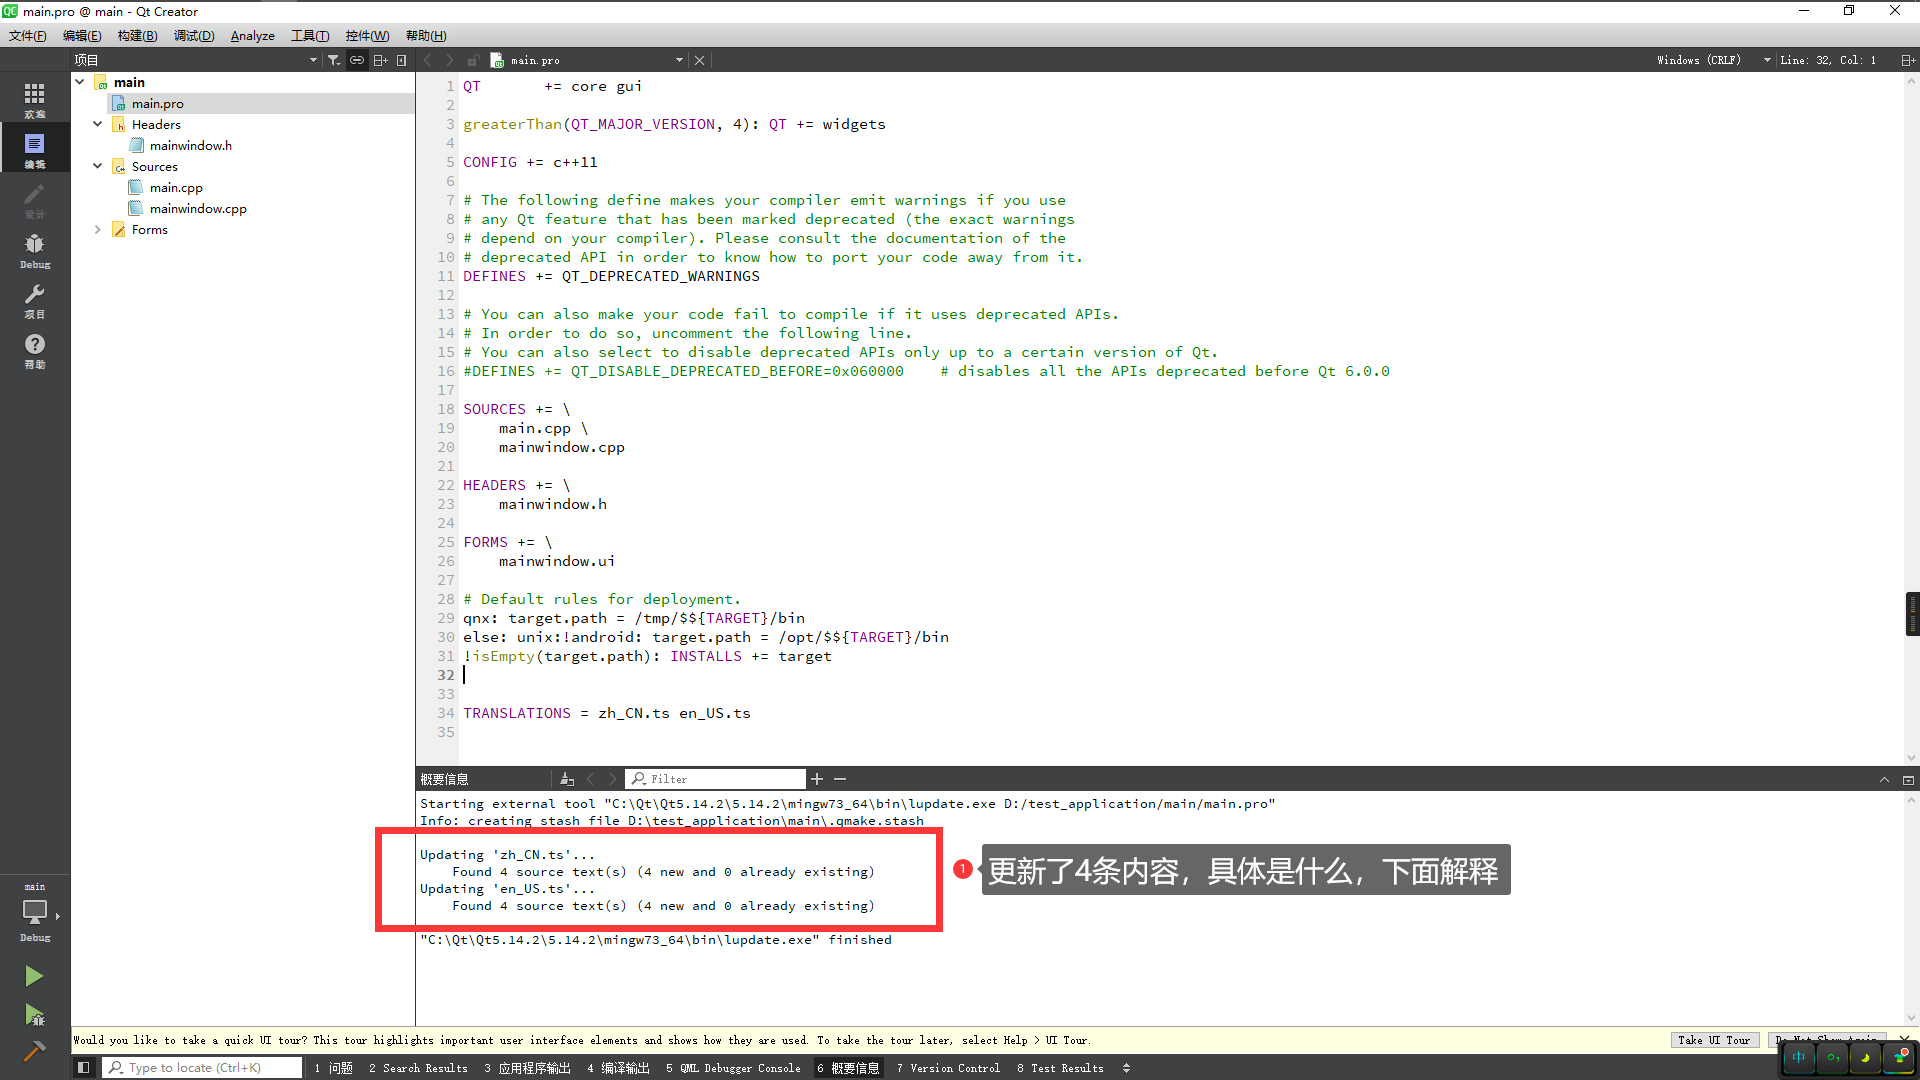Click the file writable lock icon
1920x1080 pixels.
[x=473, y=60]
